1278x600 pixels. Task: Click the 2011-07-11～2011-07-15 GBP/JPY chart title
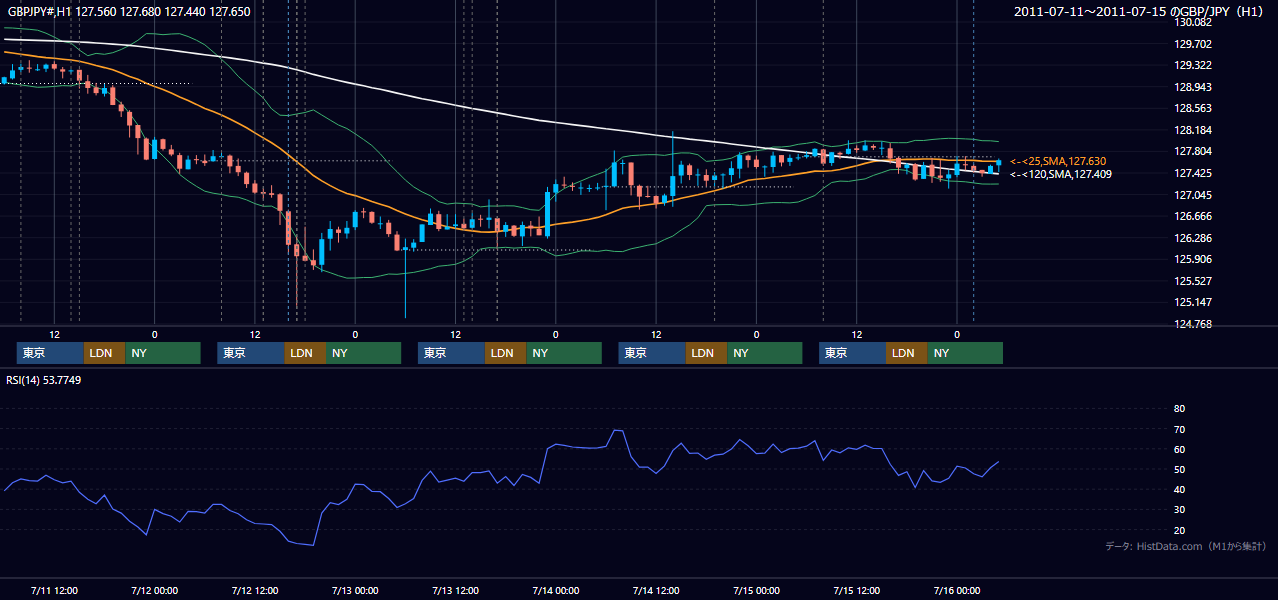1140,12
